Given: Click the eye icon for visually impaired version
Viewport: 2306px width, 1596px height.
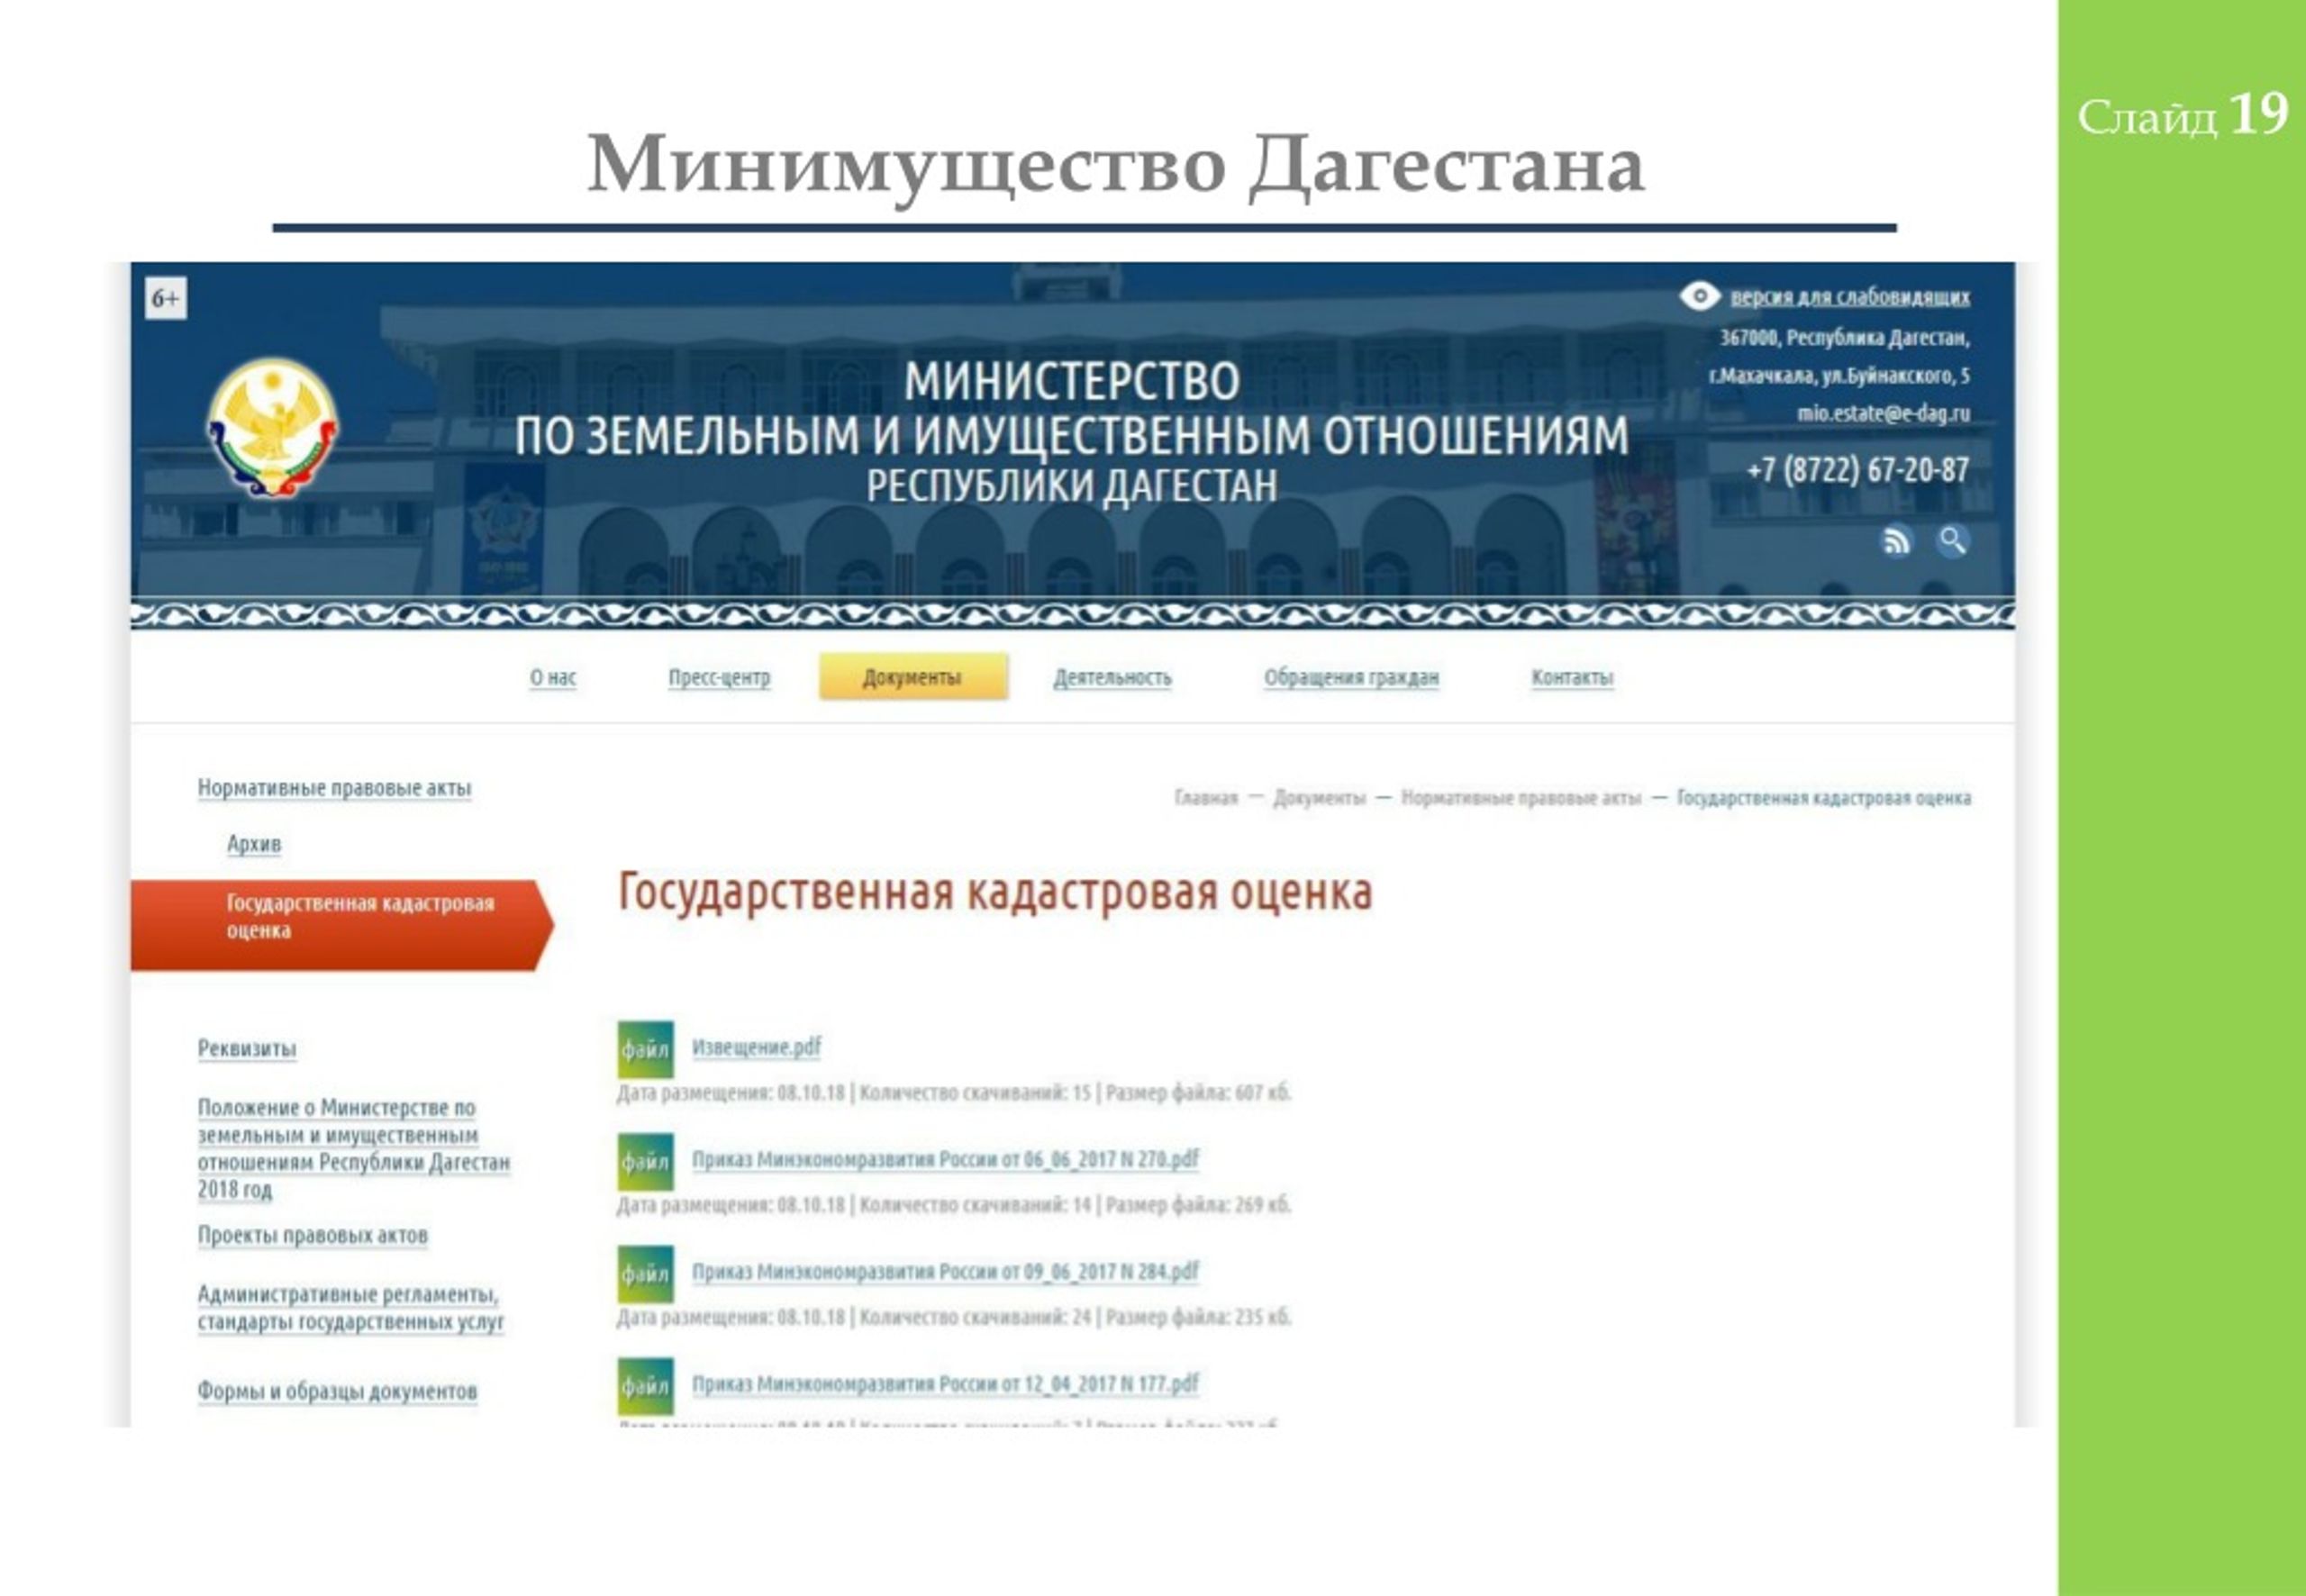Looking at the screenshot, I should point(1699,296).
